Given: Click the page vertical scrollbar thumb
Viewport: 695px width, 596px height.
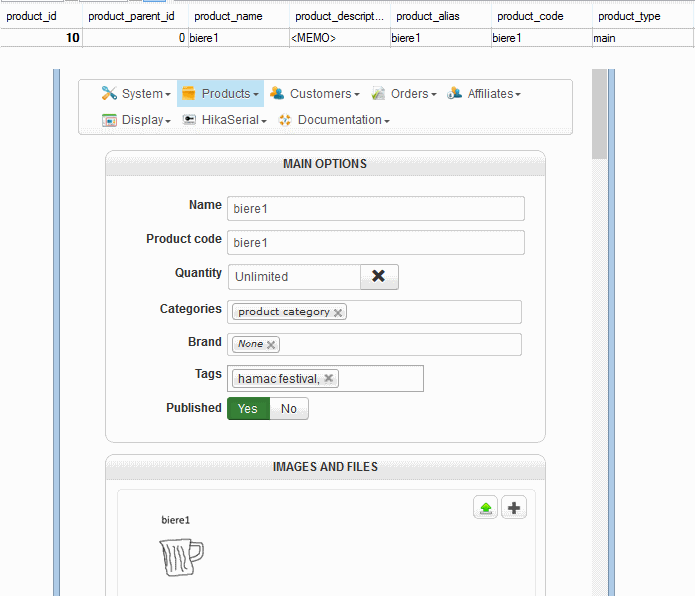Looking at the screenshot, I should click(599, 114).
